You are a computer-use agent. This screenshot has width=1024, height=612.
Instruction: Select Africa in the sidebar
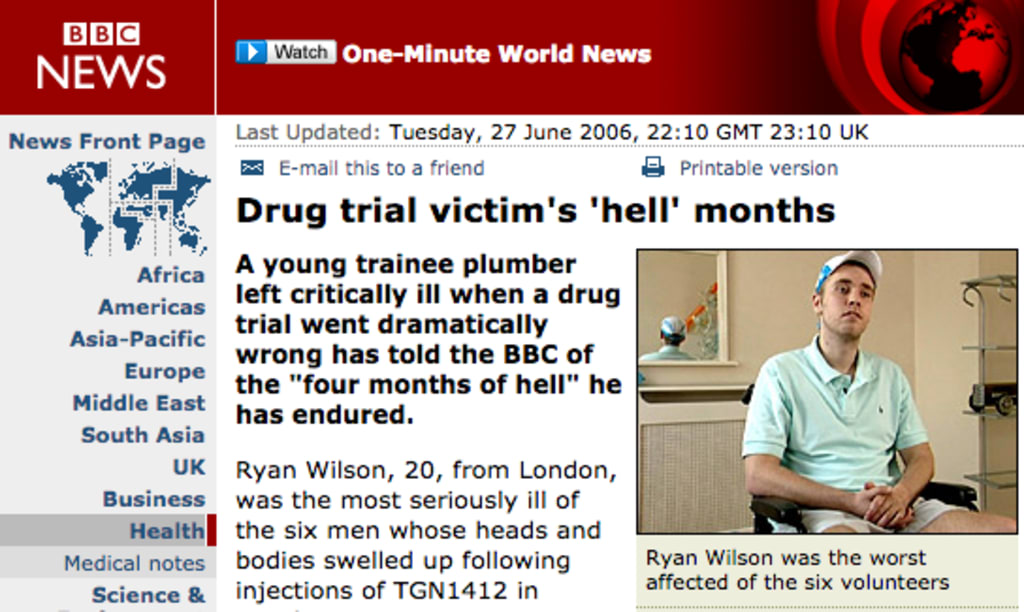[x=171, y=275]
